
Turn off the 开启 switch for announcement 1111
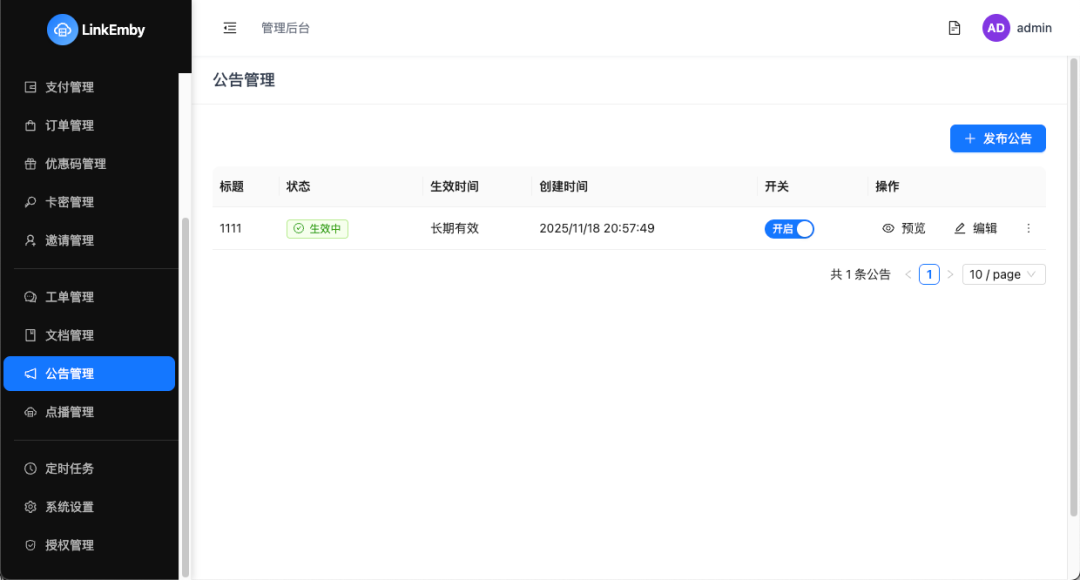tap(789, 228)
